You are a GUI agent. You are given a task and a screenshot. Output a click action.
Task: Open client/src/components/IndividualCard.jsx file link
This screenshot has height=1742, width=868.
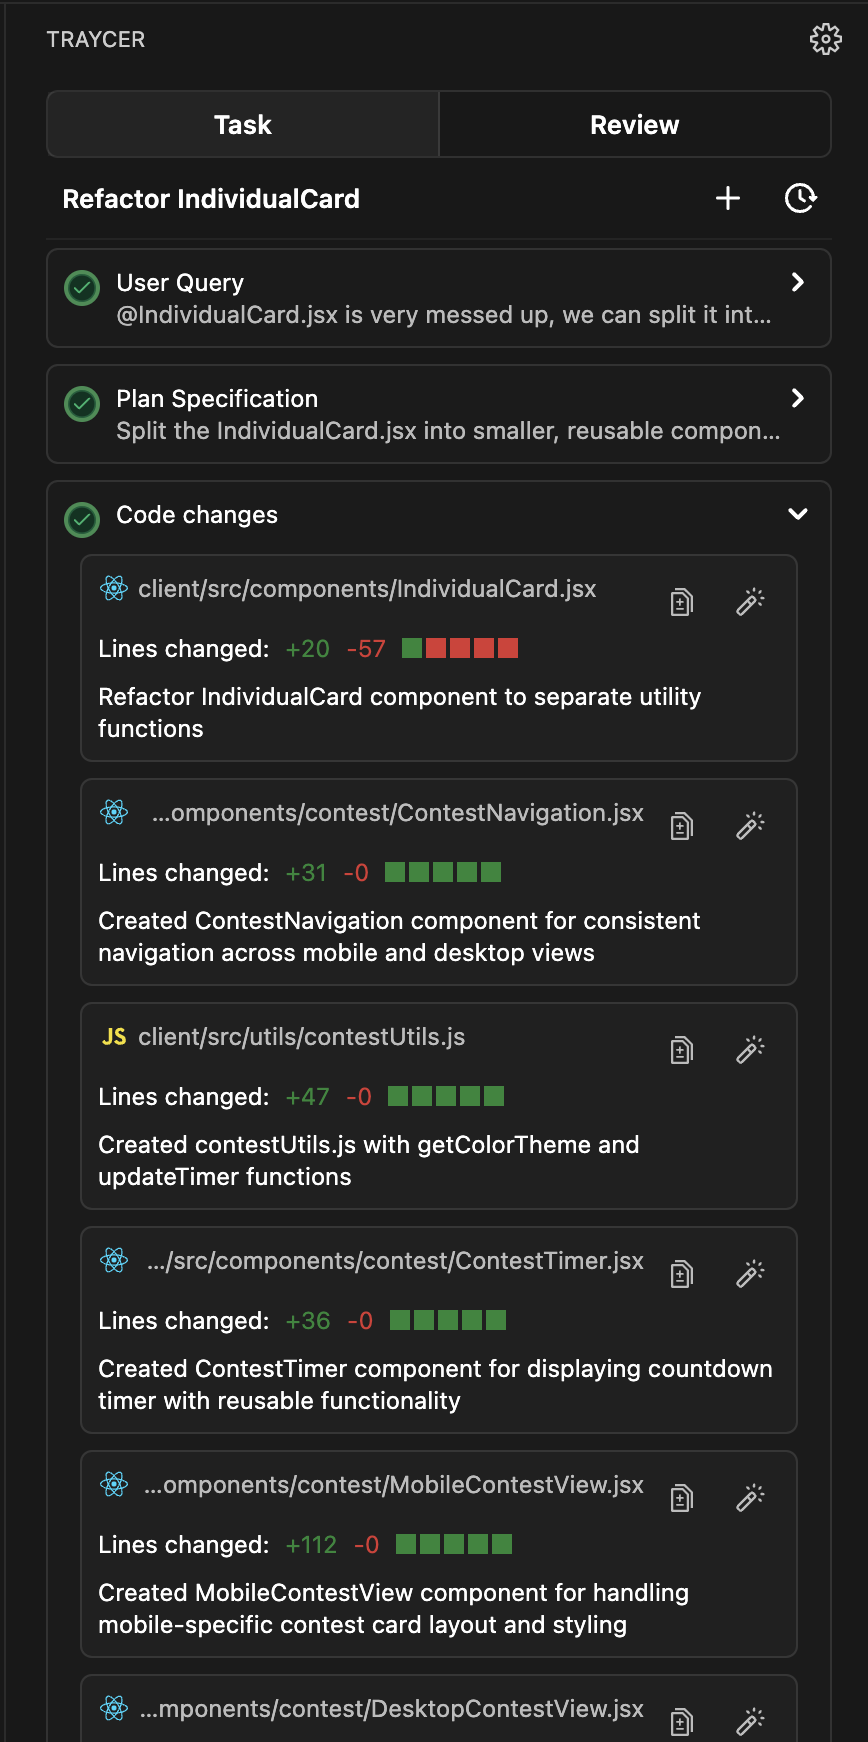coord(367,589)
